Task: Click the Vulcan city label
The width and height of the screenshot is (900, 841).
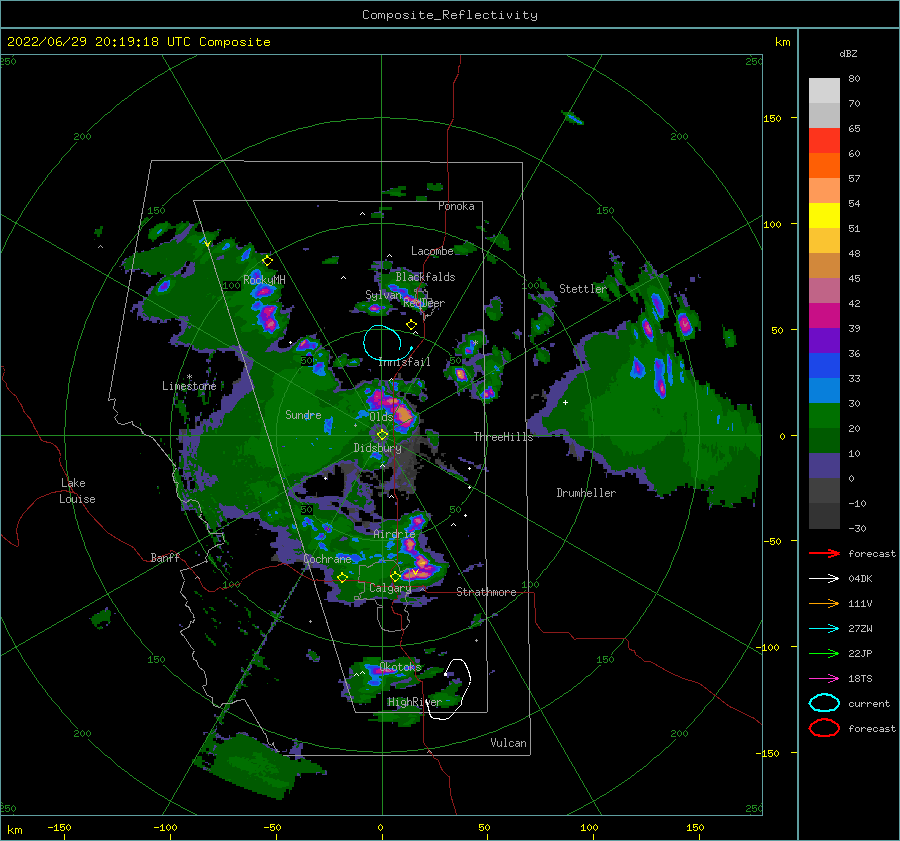Action: coord(509,743)
